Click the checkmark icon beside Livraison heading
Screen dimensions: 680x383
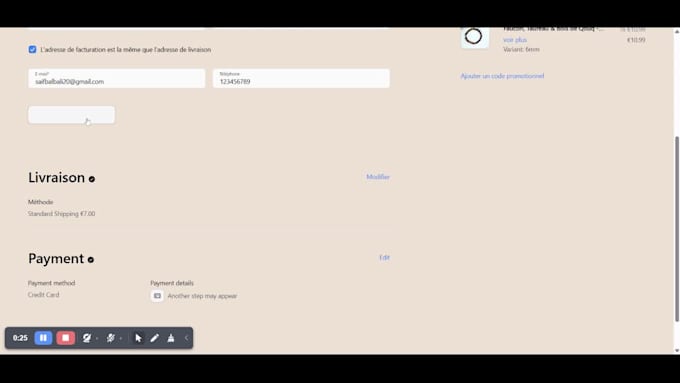pos(92,179)
